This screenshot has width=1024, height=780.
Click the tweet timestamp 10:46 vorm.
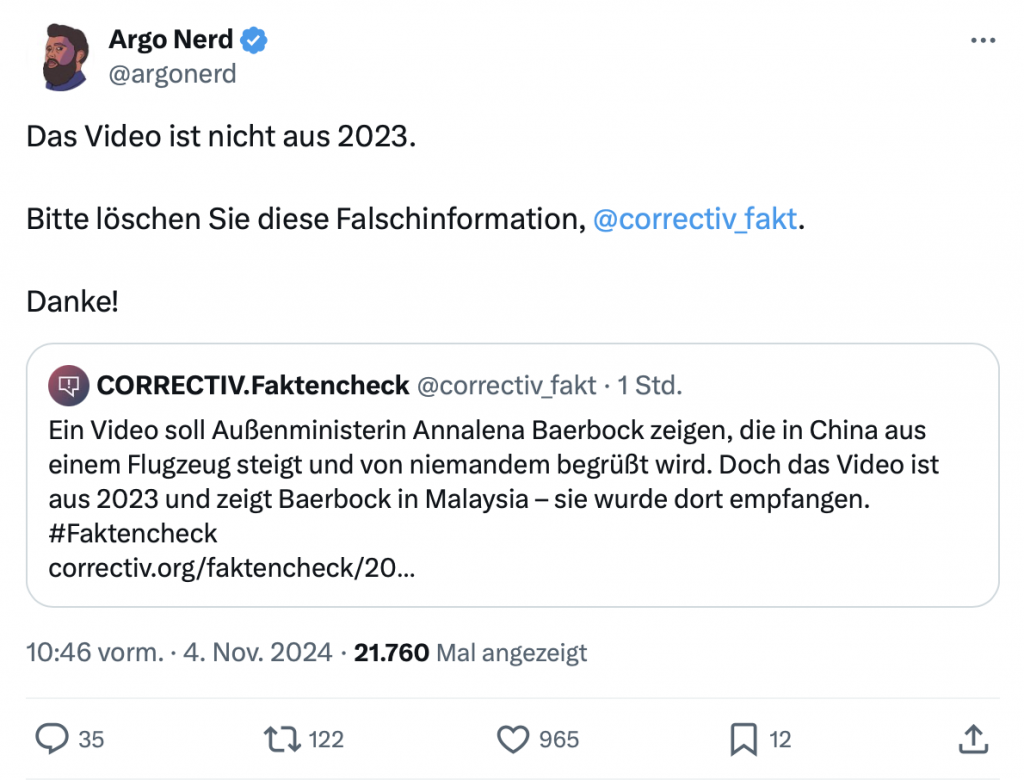[x=95, y=653]
